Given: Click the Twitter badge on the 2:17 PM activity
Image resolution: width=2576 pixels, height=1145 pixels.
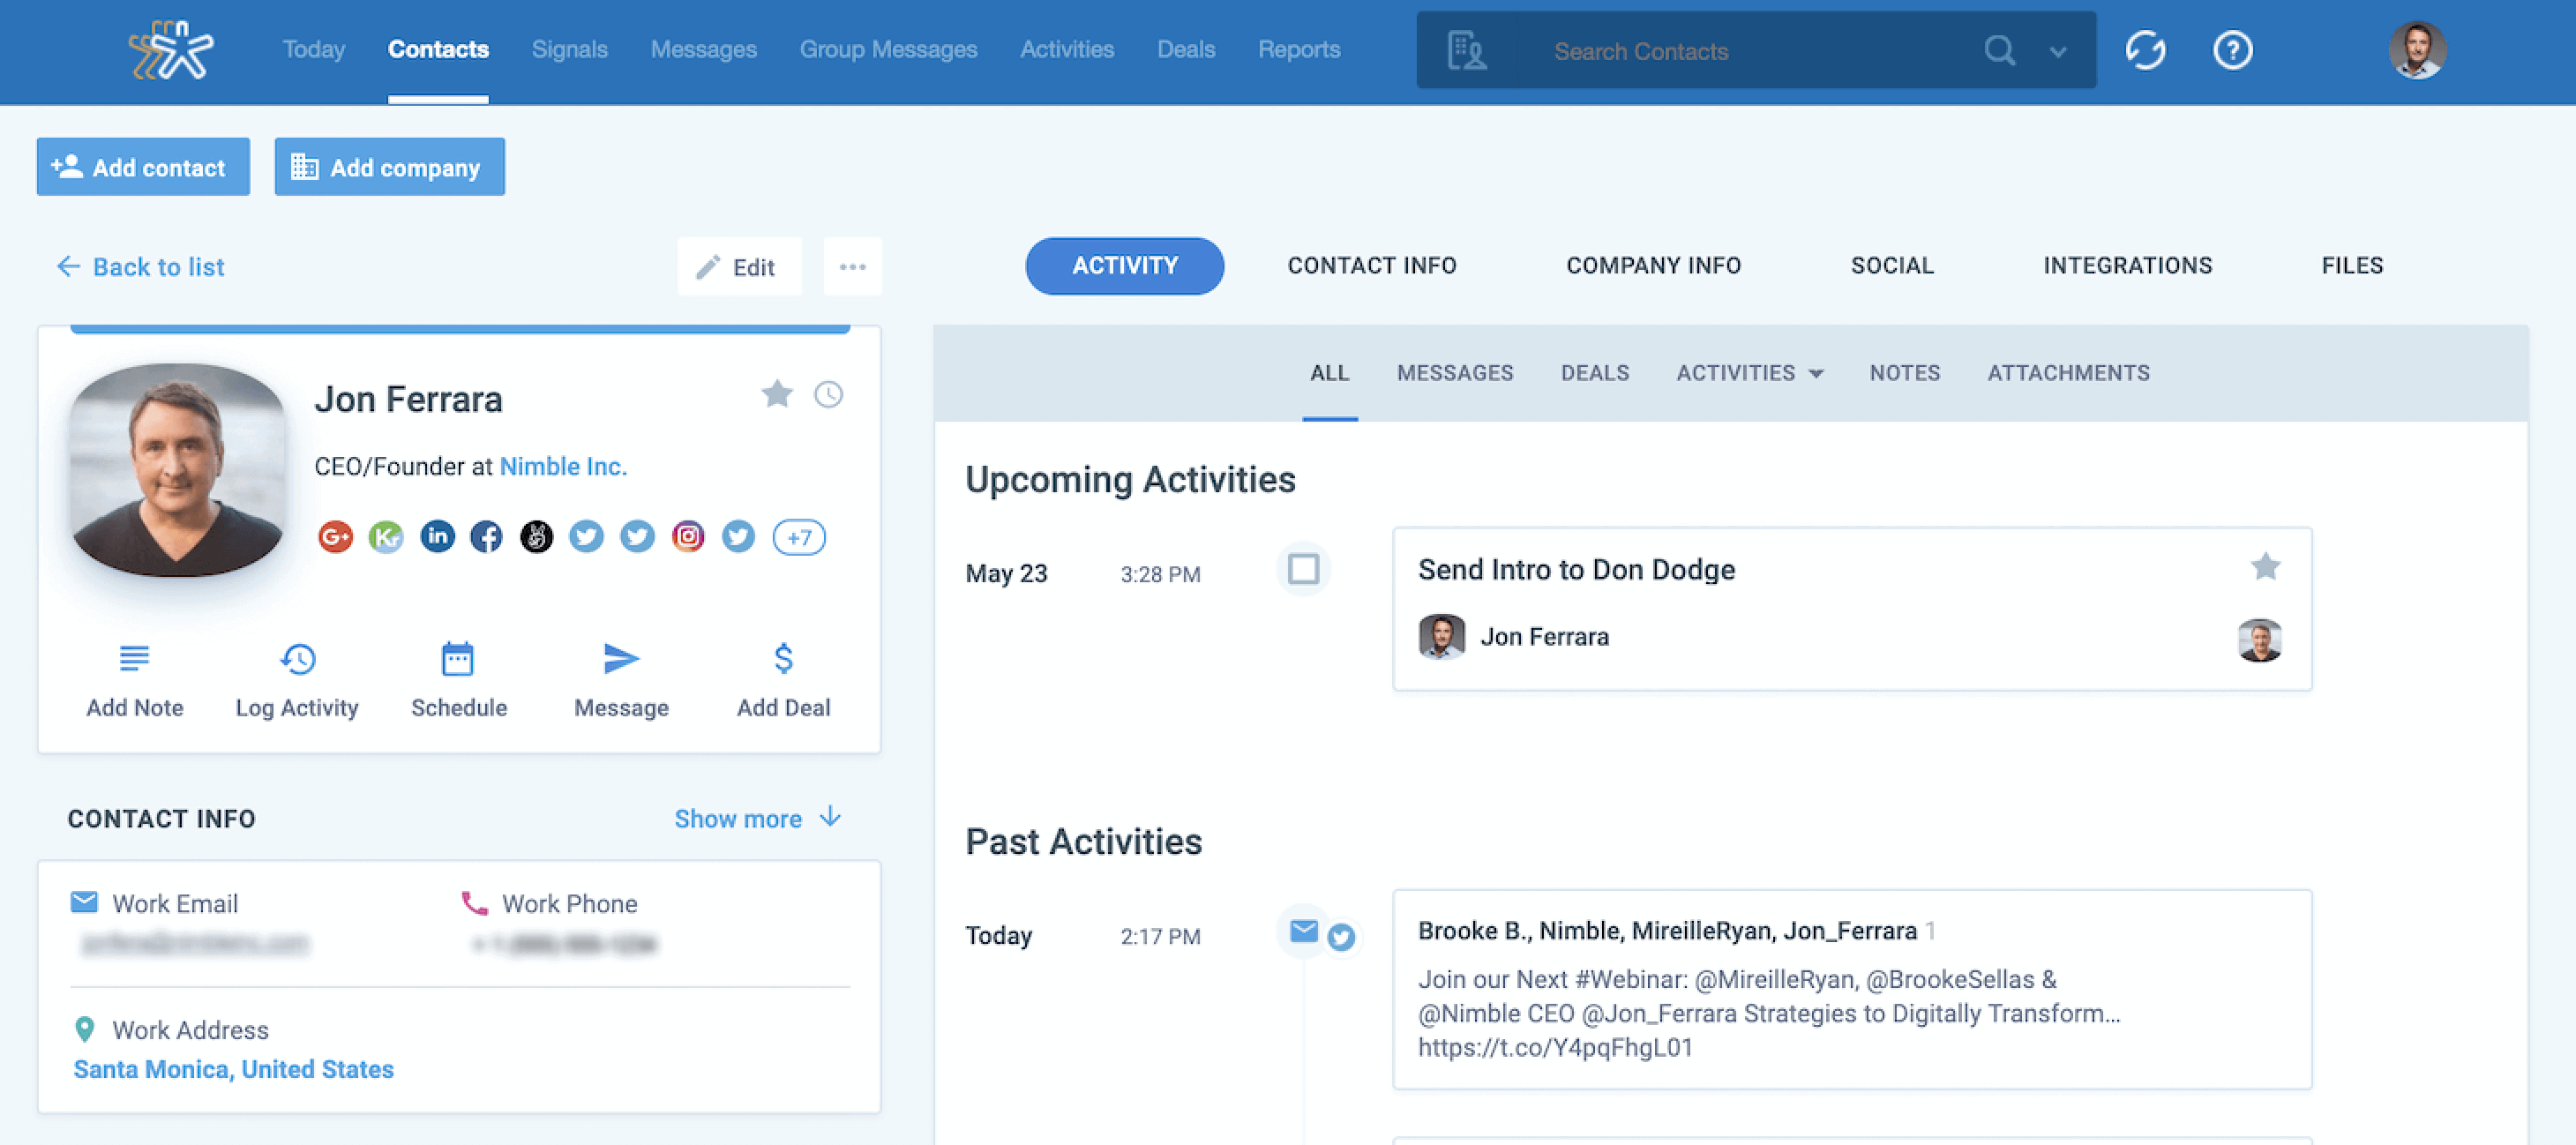Looking at the screenshot, I should point(1342,938).
